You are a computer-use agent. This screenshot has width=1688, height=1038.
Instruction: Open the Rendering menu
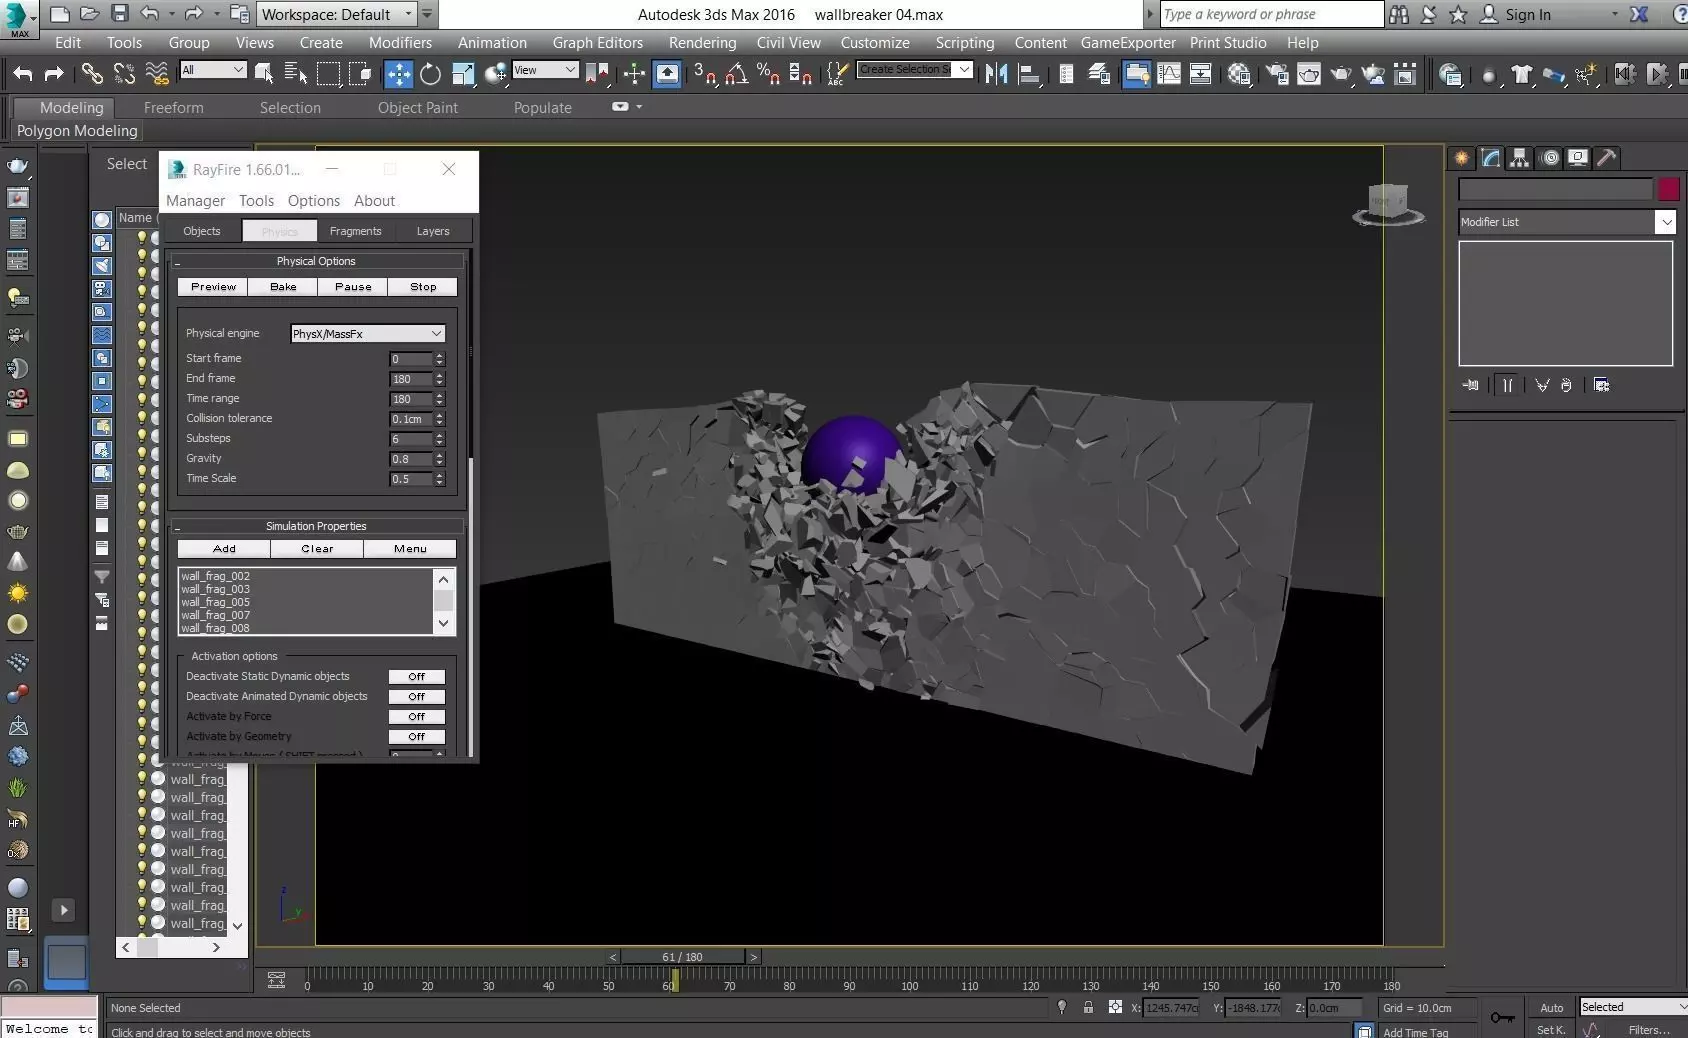tap(702, 43)
